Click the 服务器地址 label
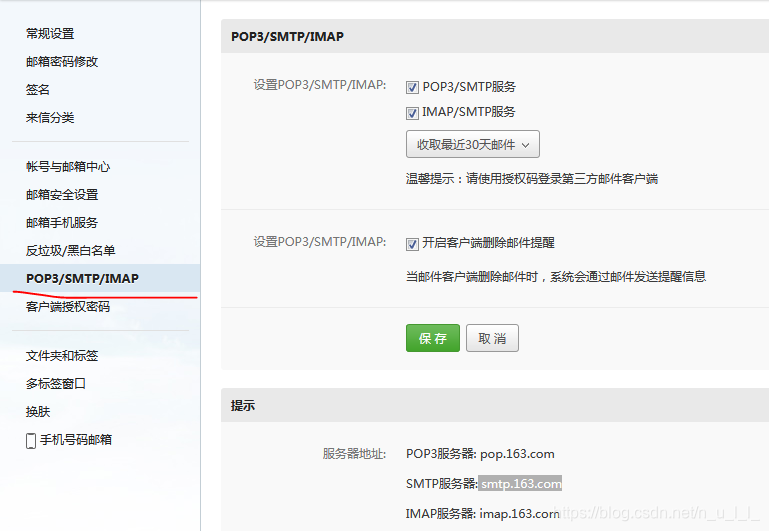Image resolution: width=769 pixels, height=531 pixels. [354, 454]
